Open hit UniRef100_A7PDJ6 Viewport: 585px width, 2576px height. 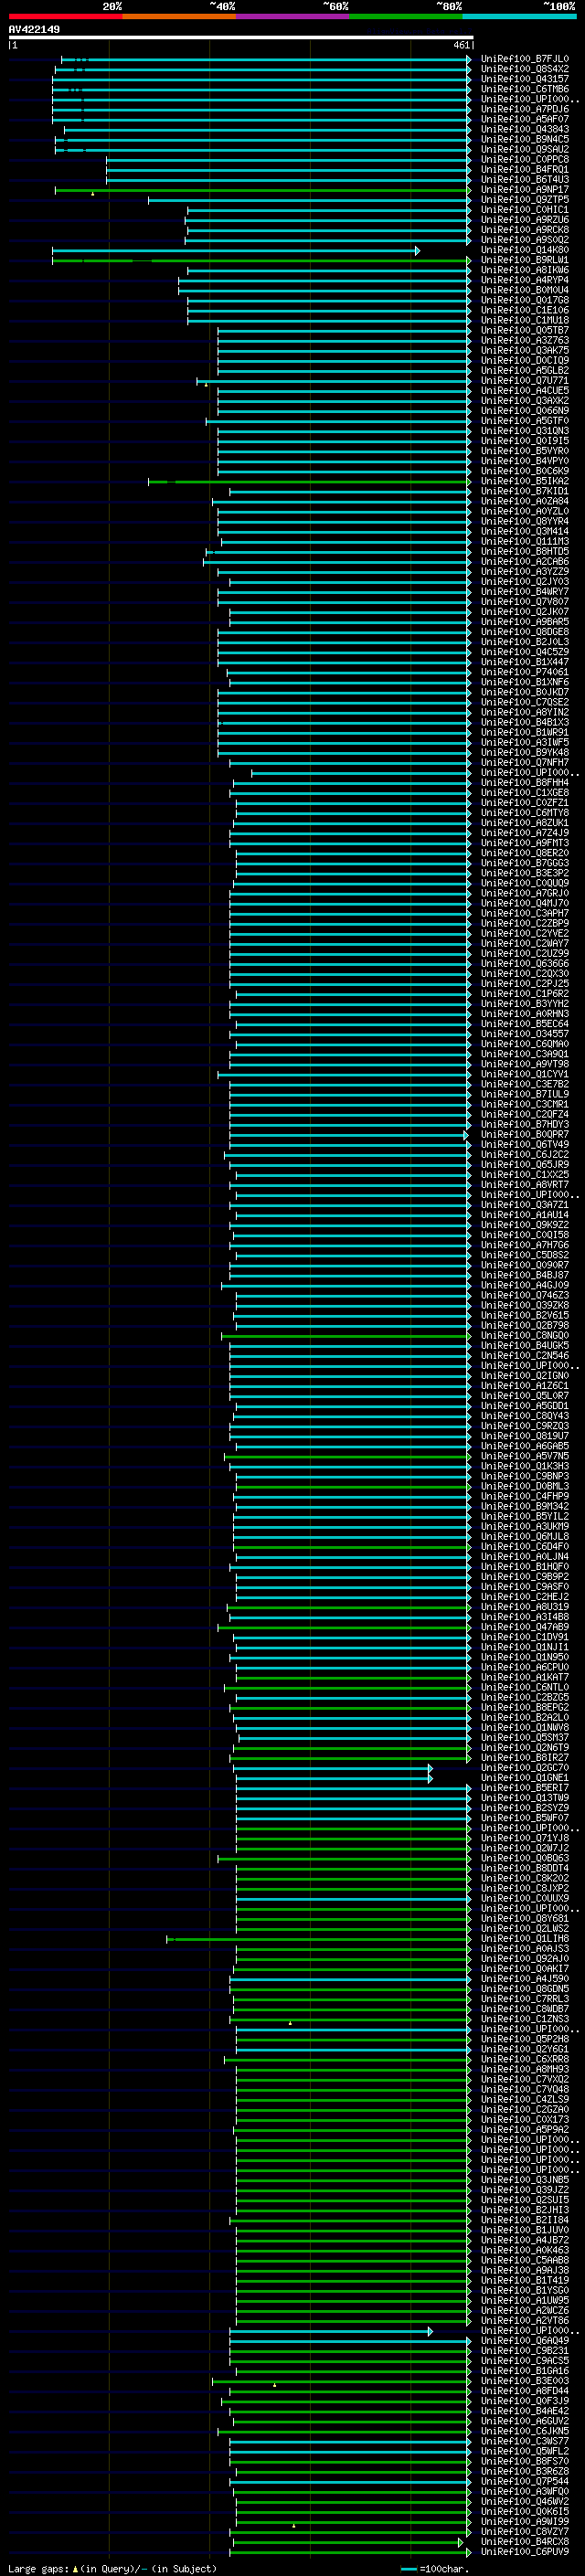pyautogui.click(x=524, y=109)
